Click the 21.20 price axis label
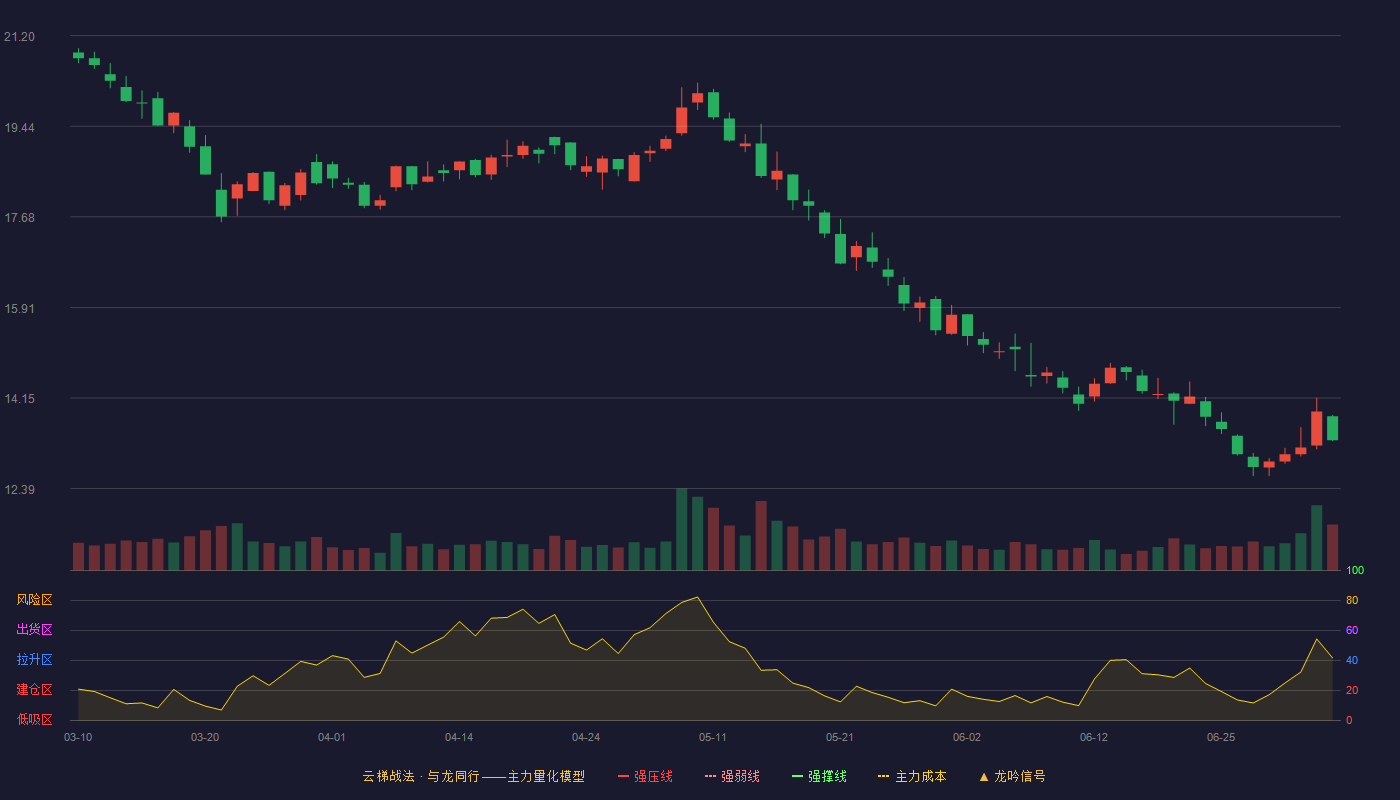The image size is (1400, 800). tap(19, 37)
